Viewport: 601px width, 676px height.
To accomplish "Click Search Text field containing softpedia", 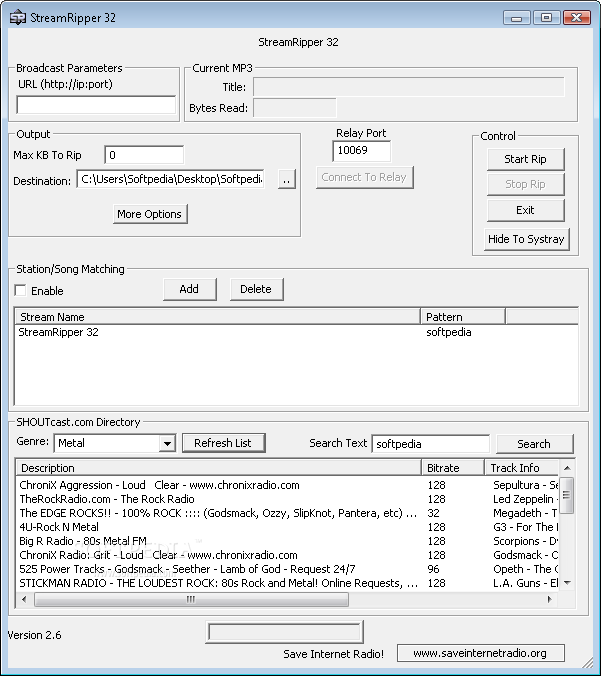I will (x=430, y=444).
